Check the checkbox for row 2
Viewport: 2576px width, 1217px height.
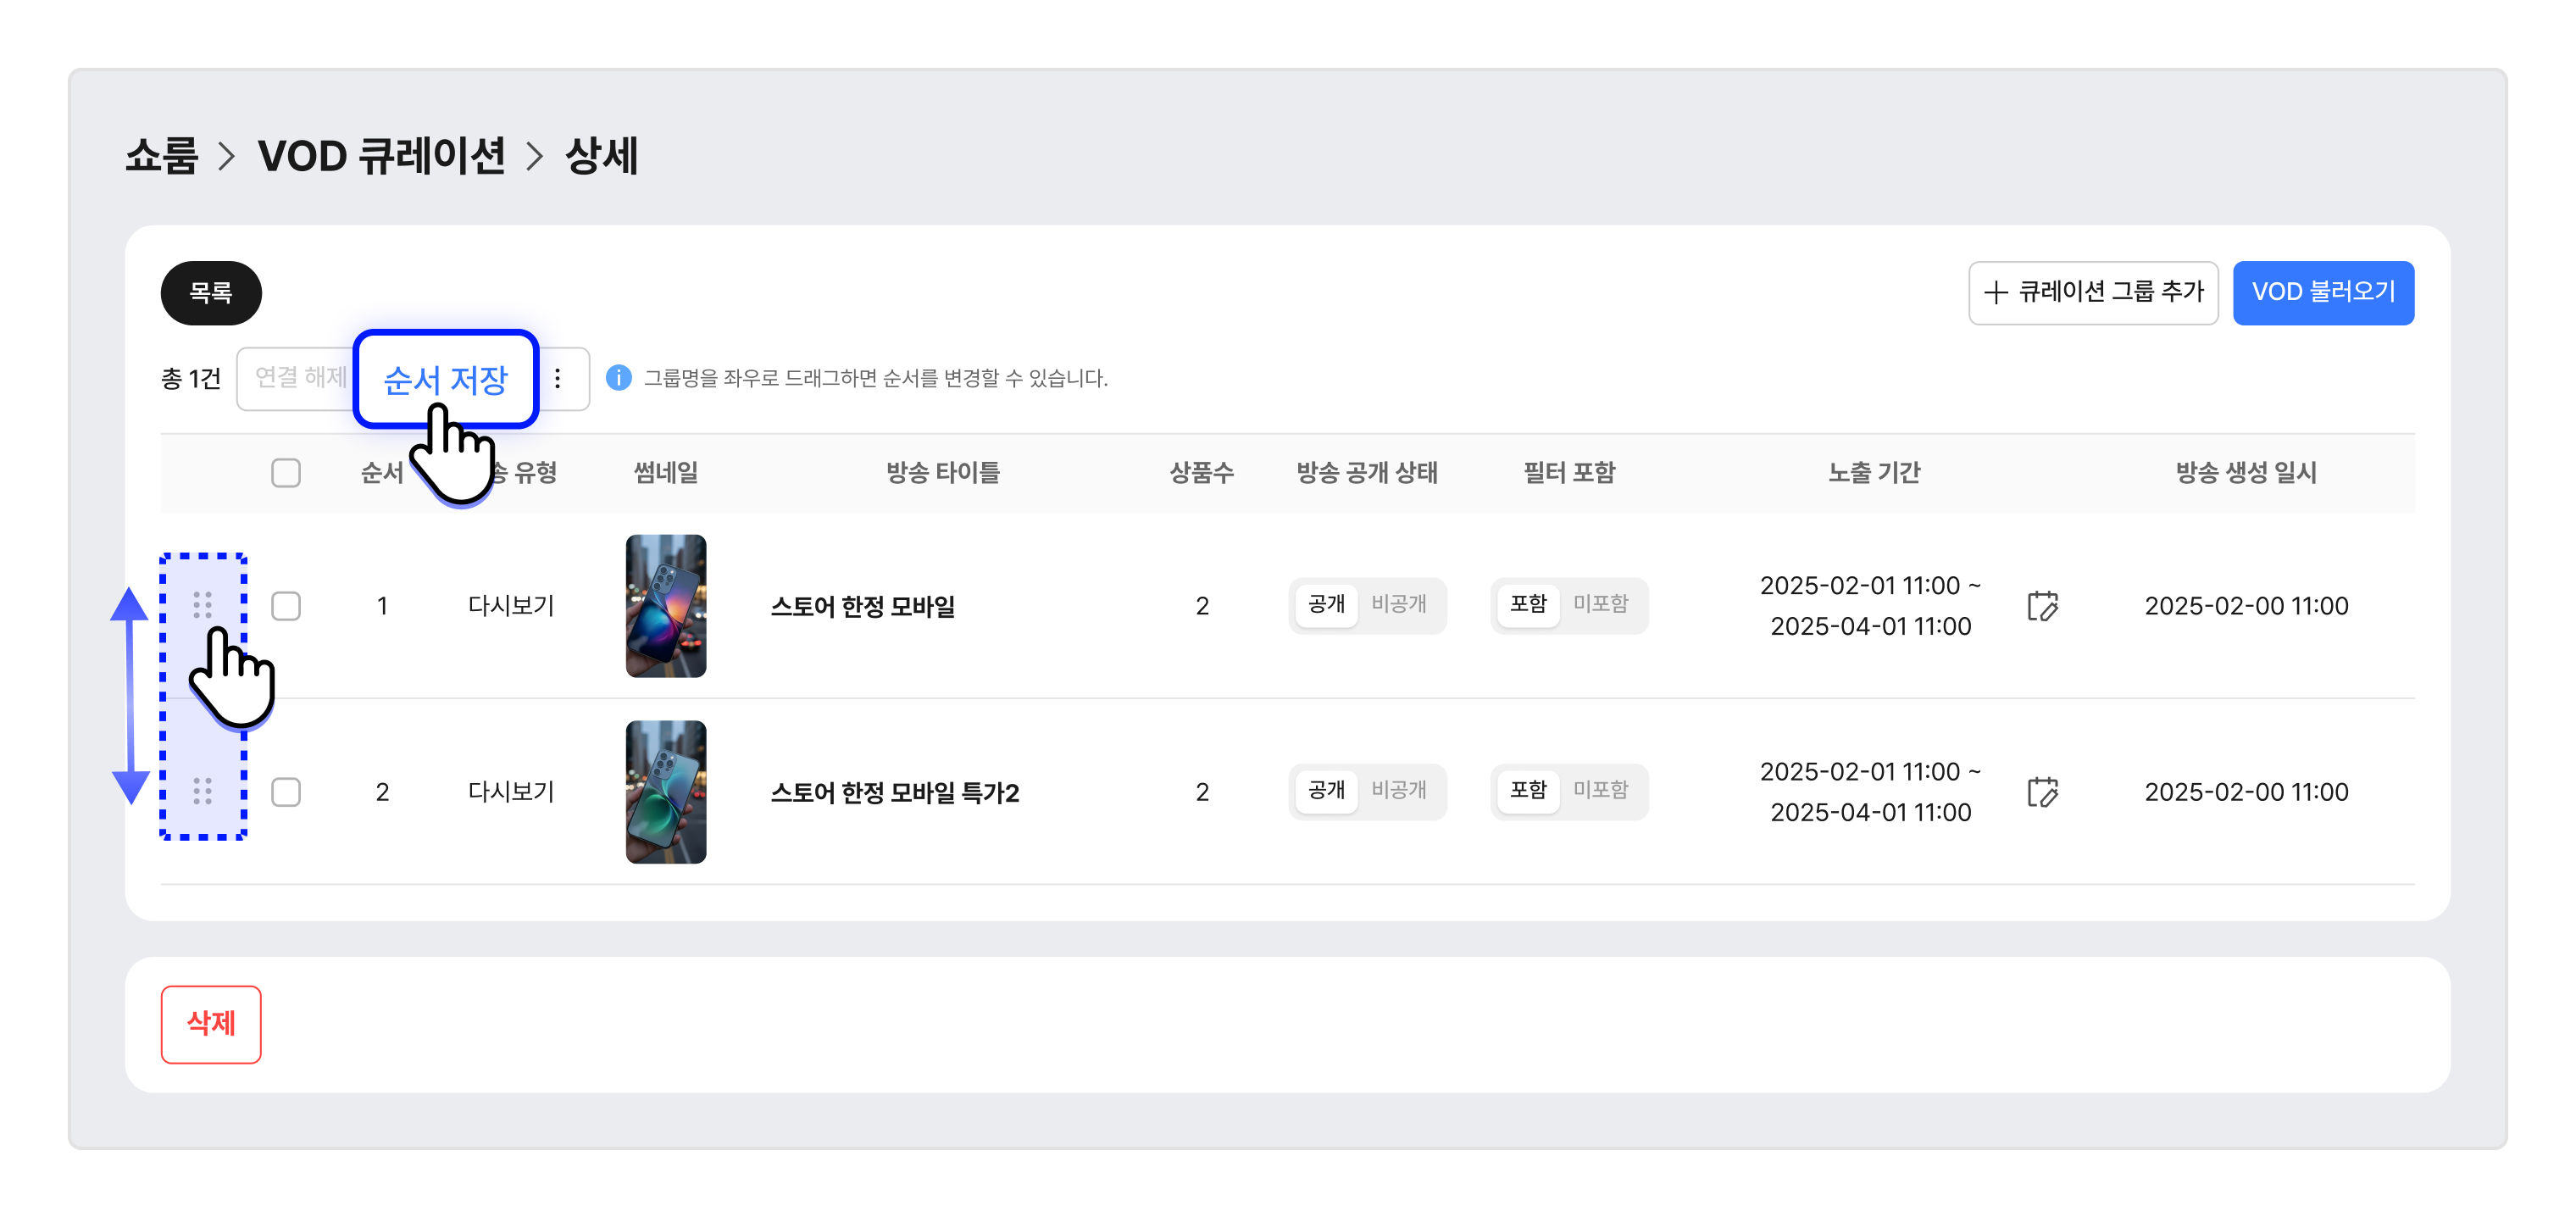(286, 791)
